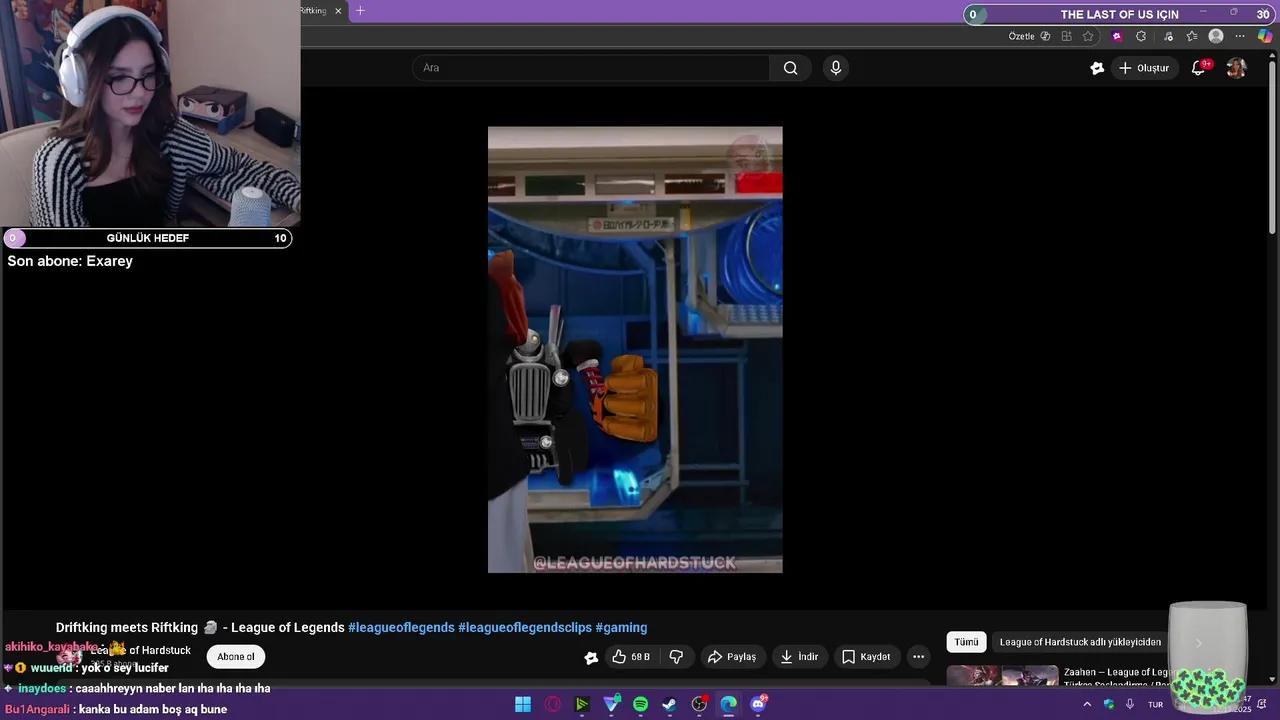This screenshot has width=1280, height=720.
Task: Click the star icon left of like
Action: click(x=591, y=657)
